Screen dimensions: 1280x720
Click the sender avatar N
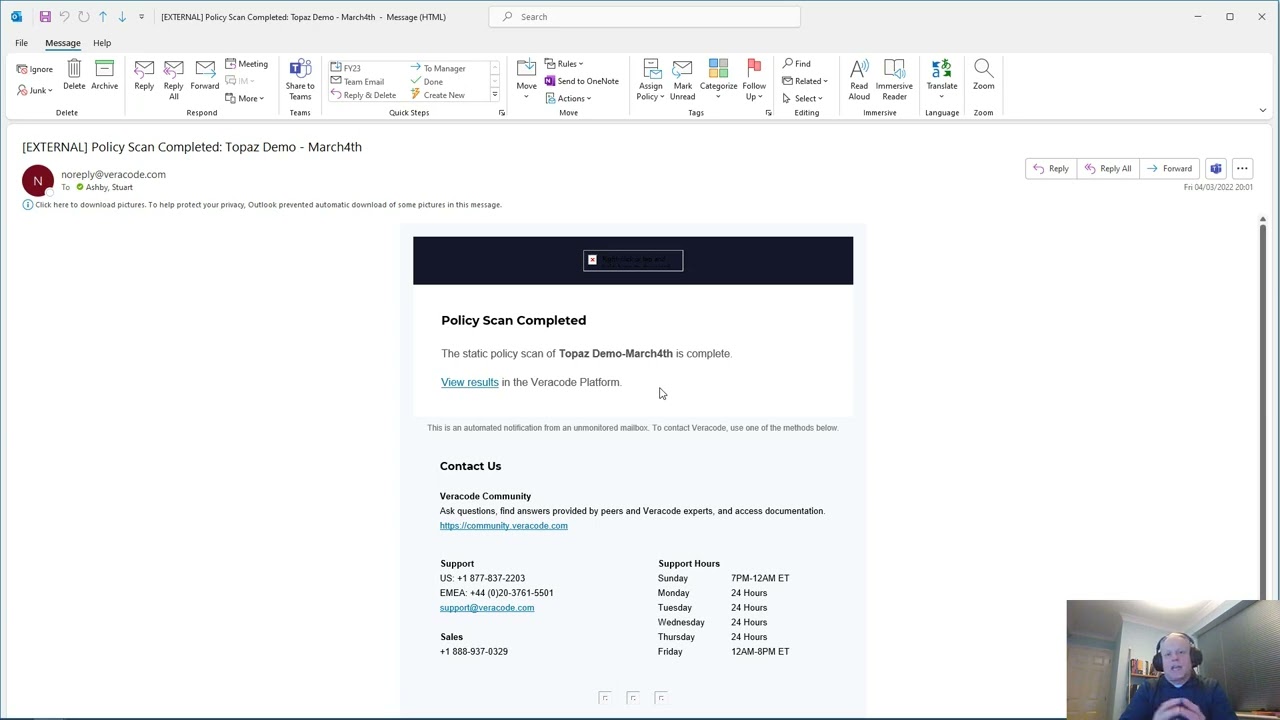[x=38, y=181]
